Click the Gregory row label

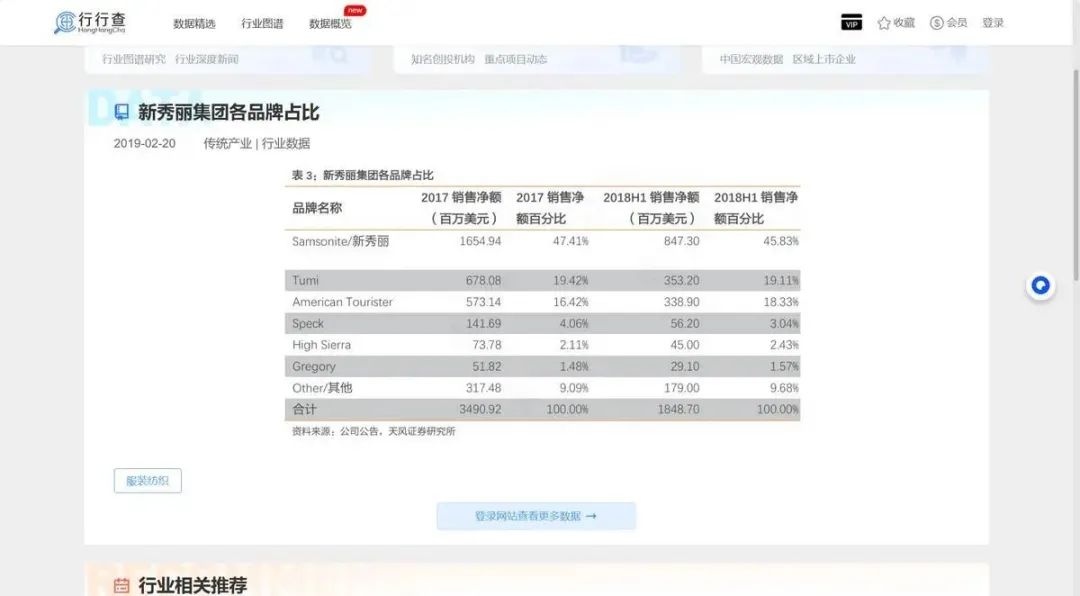pyautogui.click(x=314, y=367)
